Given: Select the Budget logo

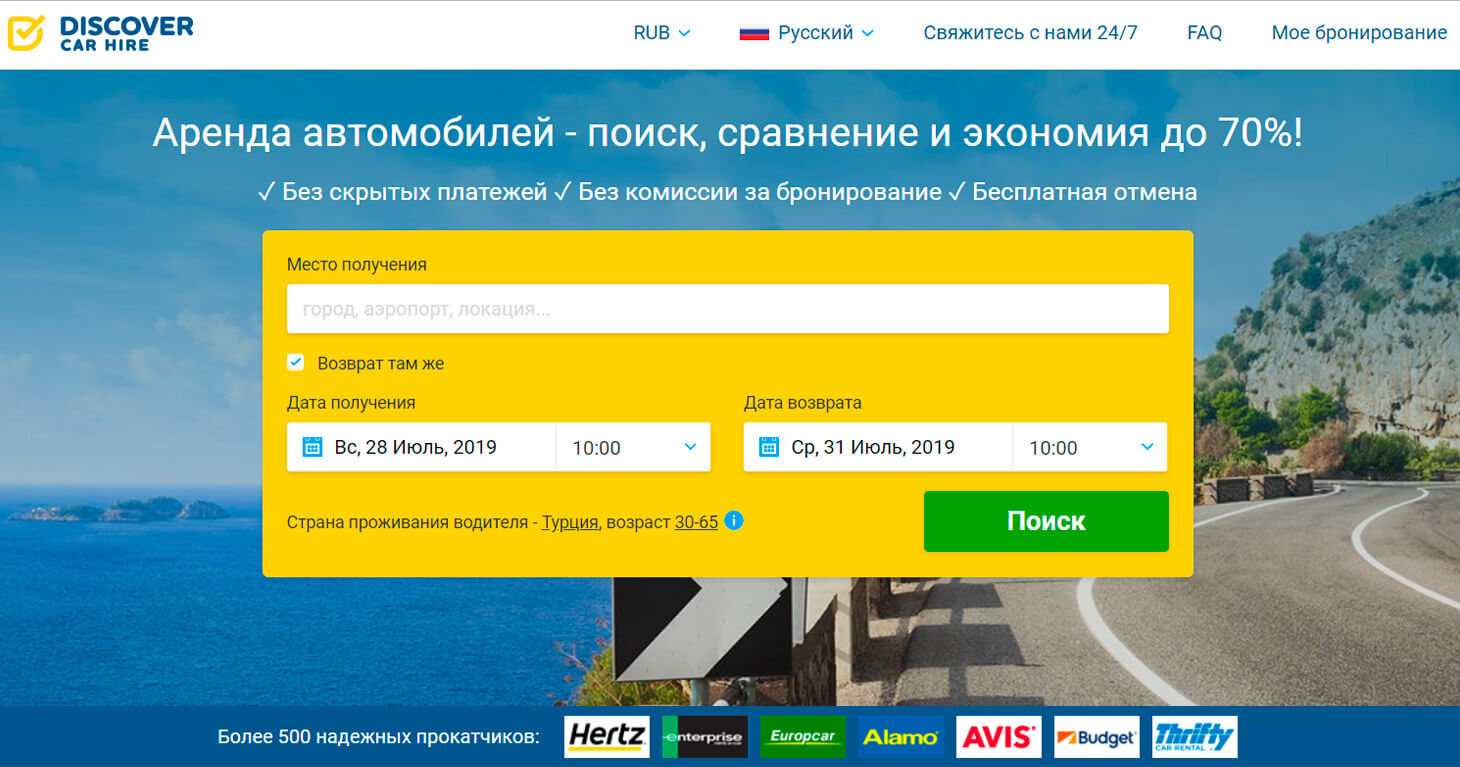Looking at the screenshot, I should pos(1095,737).
